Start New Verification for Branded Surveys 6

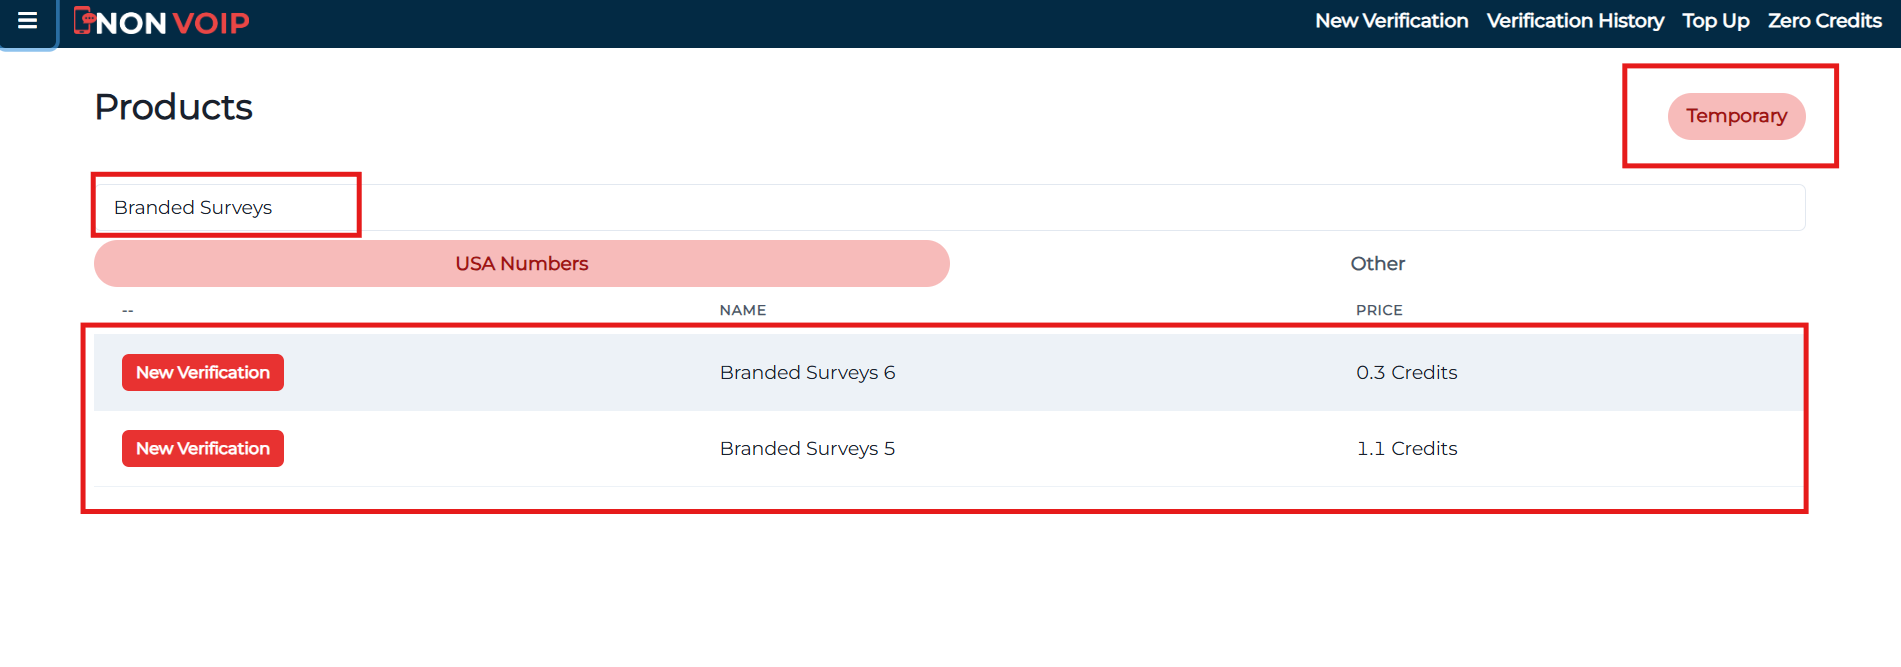coord(203,372)
